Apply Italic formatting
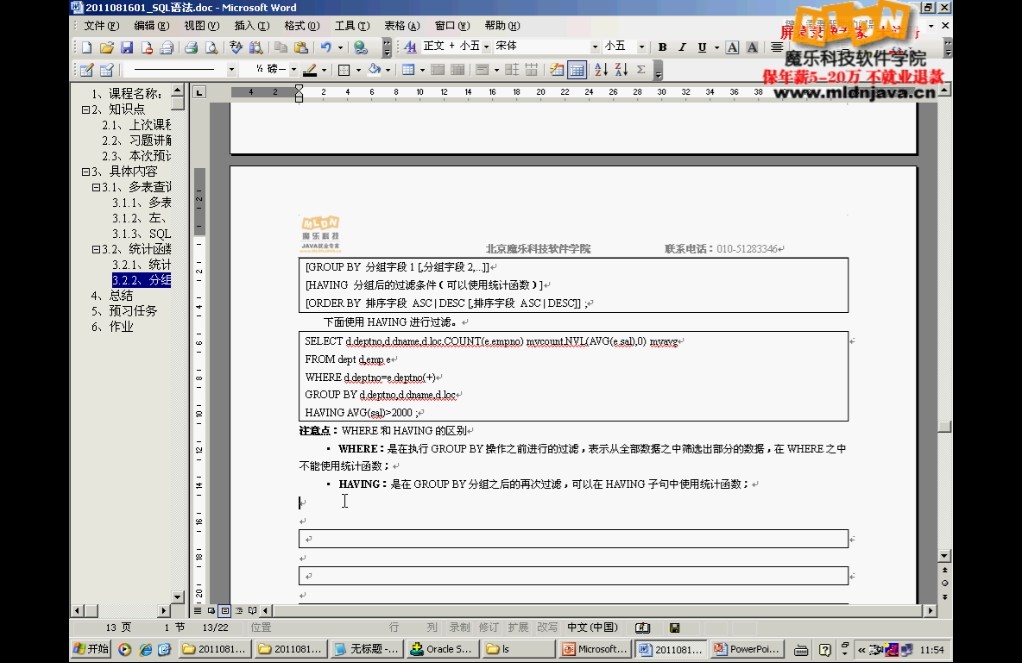Screen dimensions: 1022x663 click(x=682, y=47)
